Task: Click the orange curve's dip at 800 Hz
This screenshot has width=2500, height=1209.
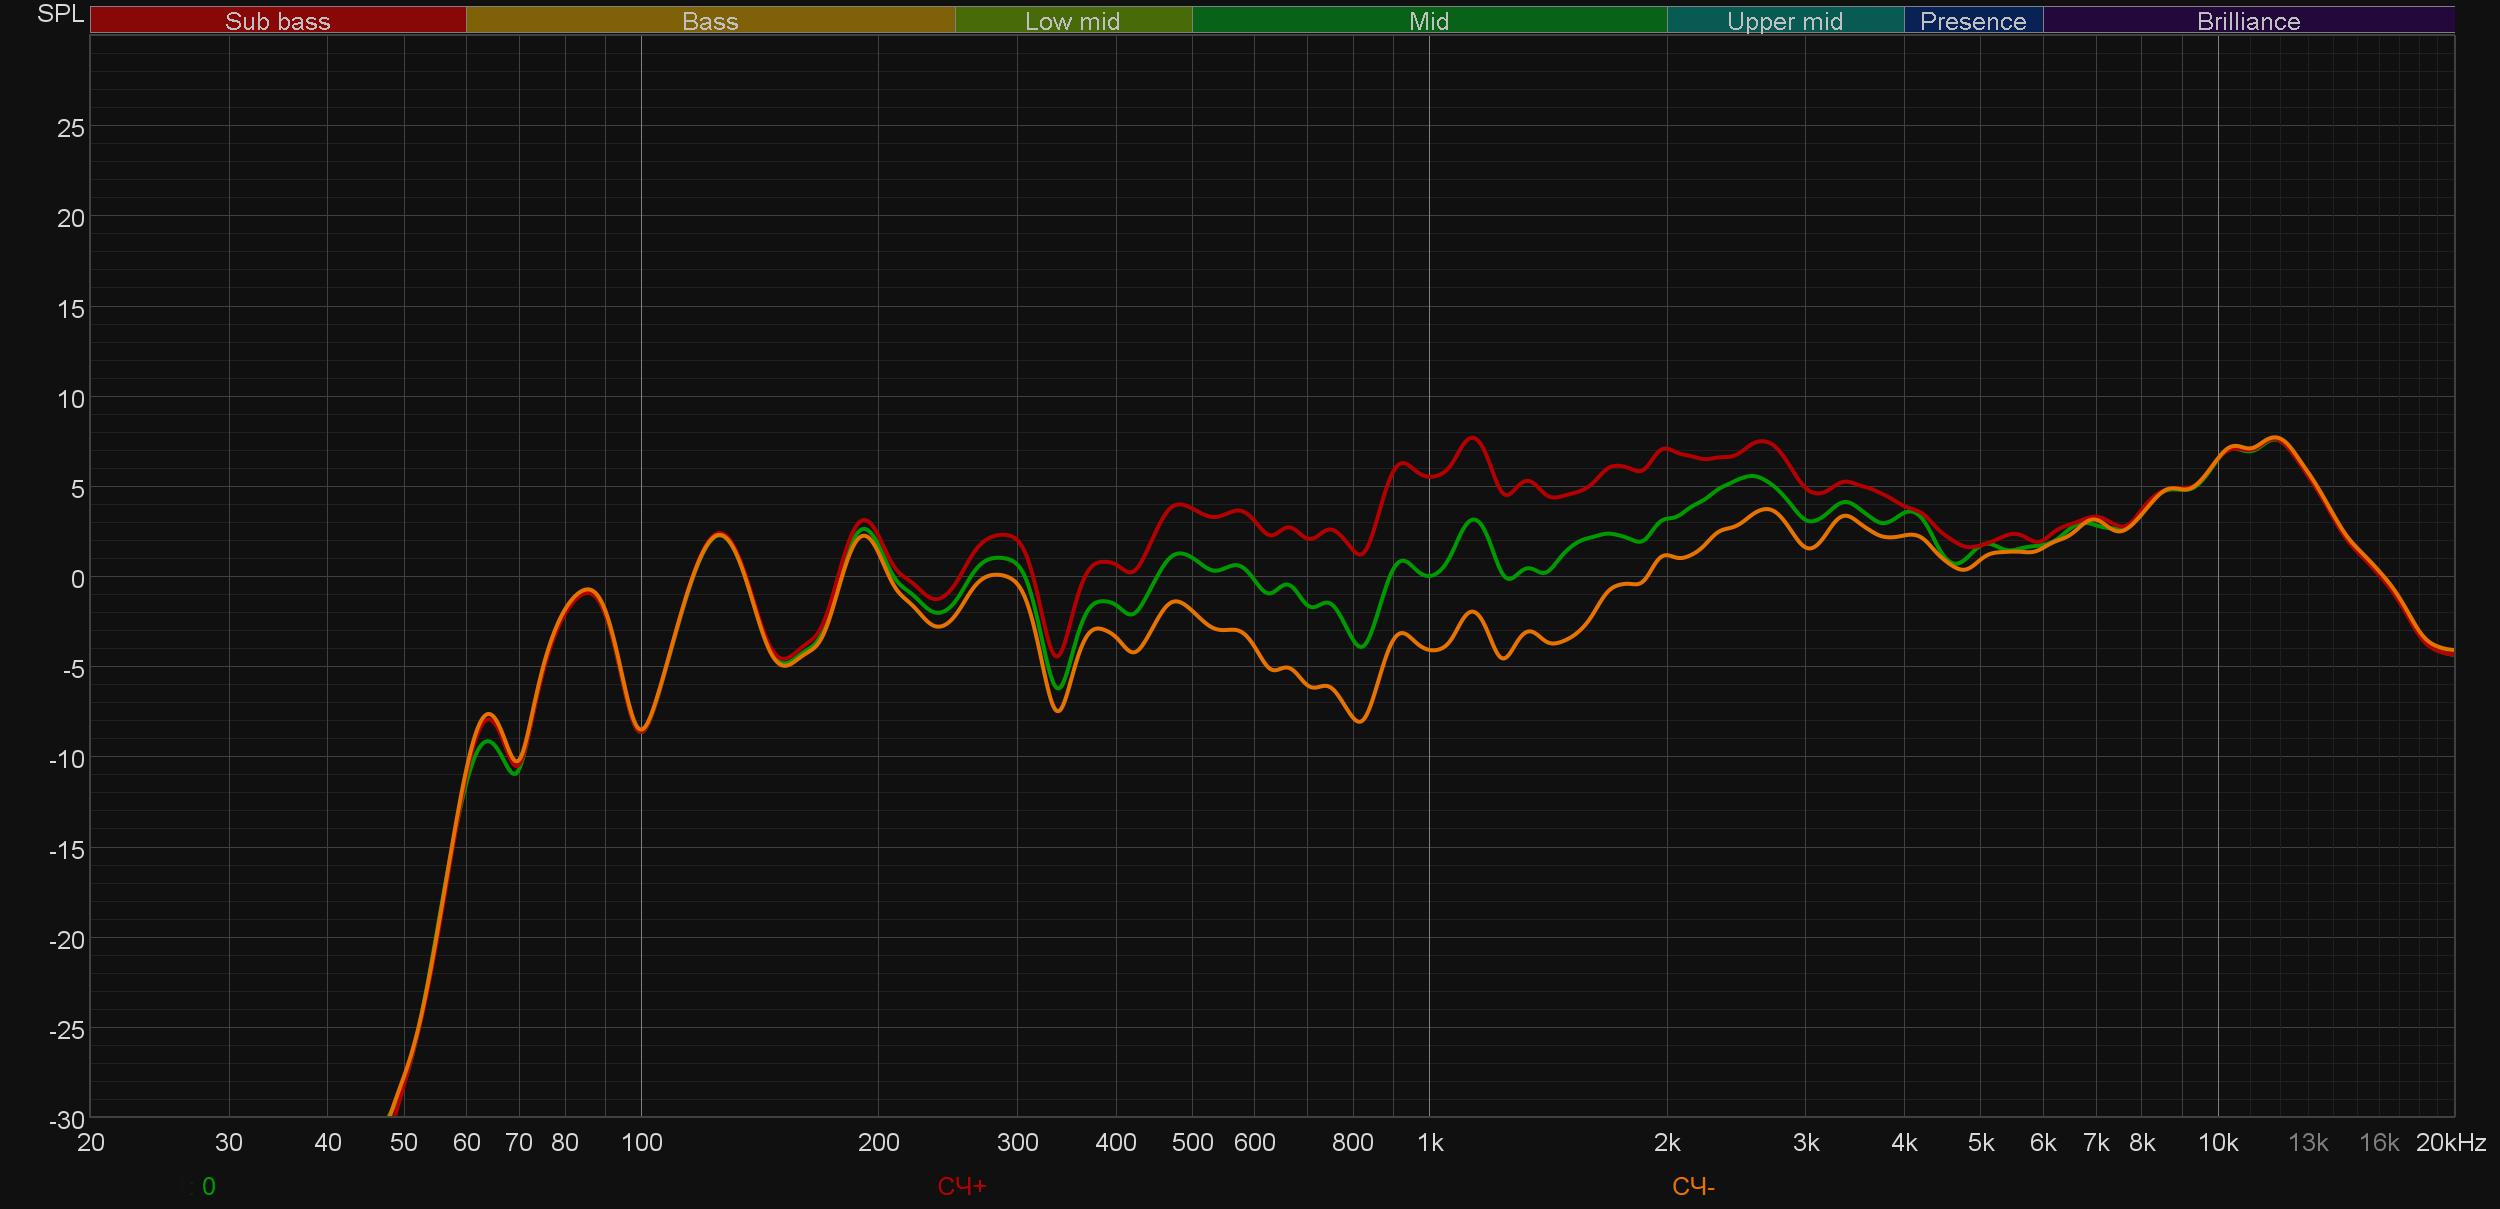Action: tap(1359, 721)
